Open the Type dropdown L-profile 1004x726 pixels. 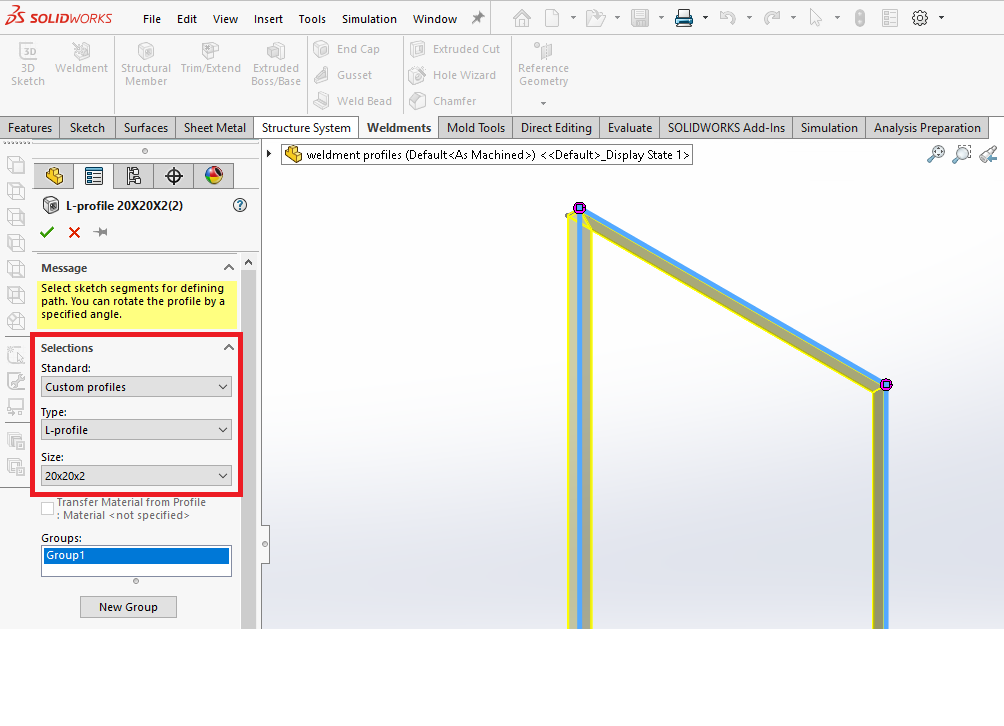[x=136, y=430]
